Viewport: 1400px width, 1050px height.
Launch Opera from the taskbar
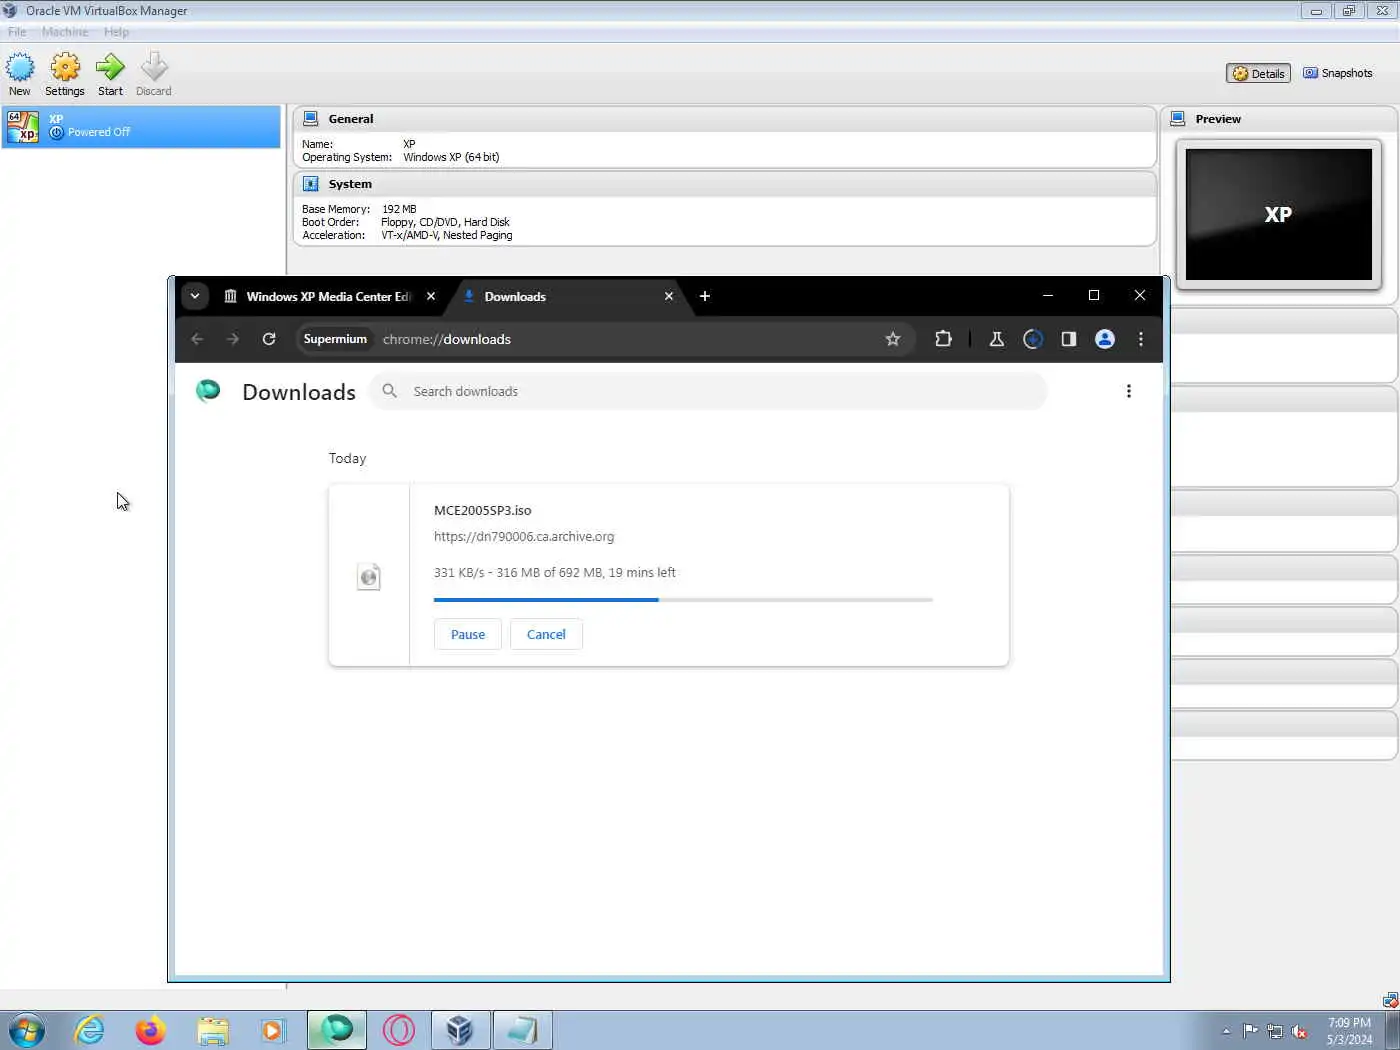398,1030
